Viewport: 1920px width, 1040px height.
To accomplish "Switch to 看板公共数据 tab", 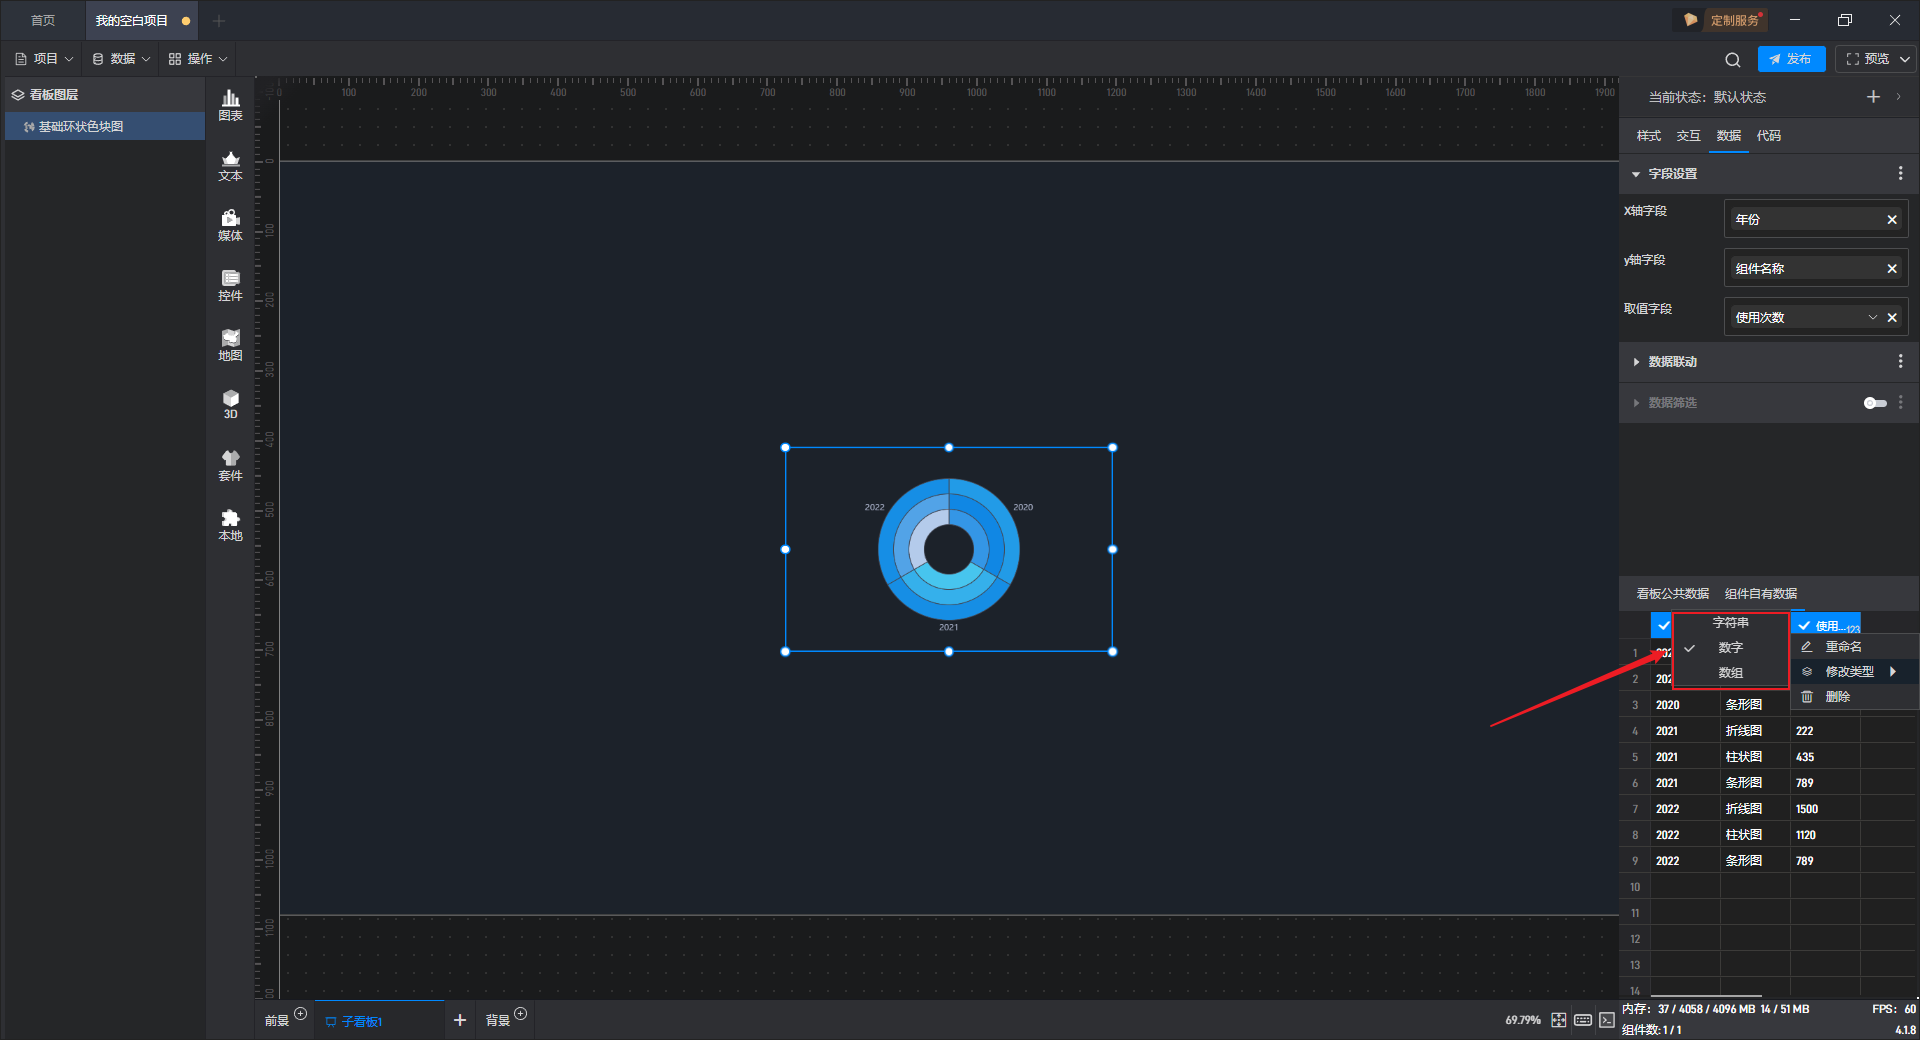I will pyautogui.click(x=1672, y=594).
